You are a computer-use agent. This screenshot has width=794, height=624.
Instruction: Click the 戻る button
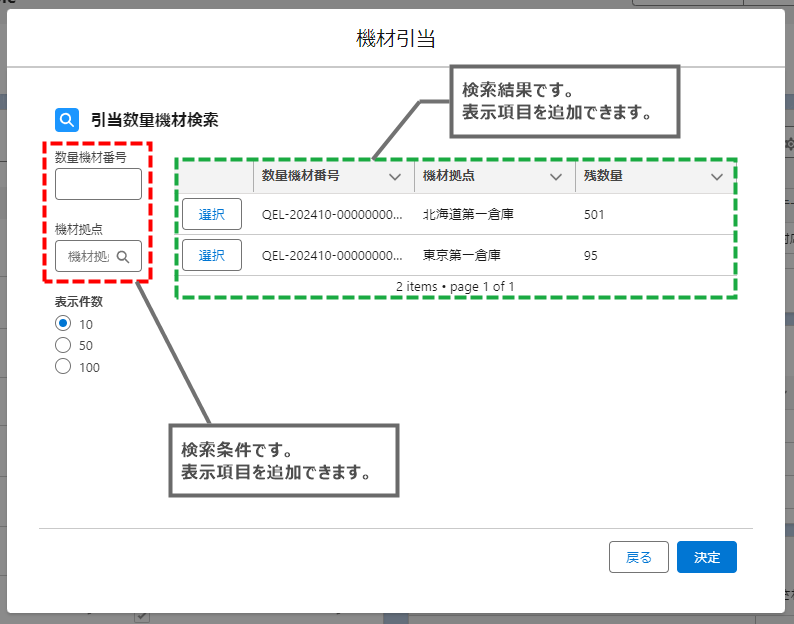click(638, 557)
